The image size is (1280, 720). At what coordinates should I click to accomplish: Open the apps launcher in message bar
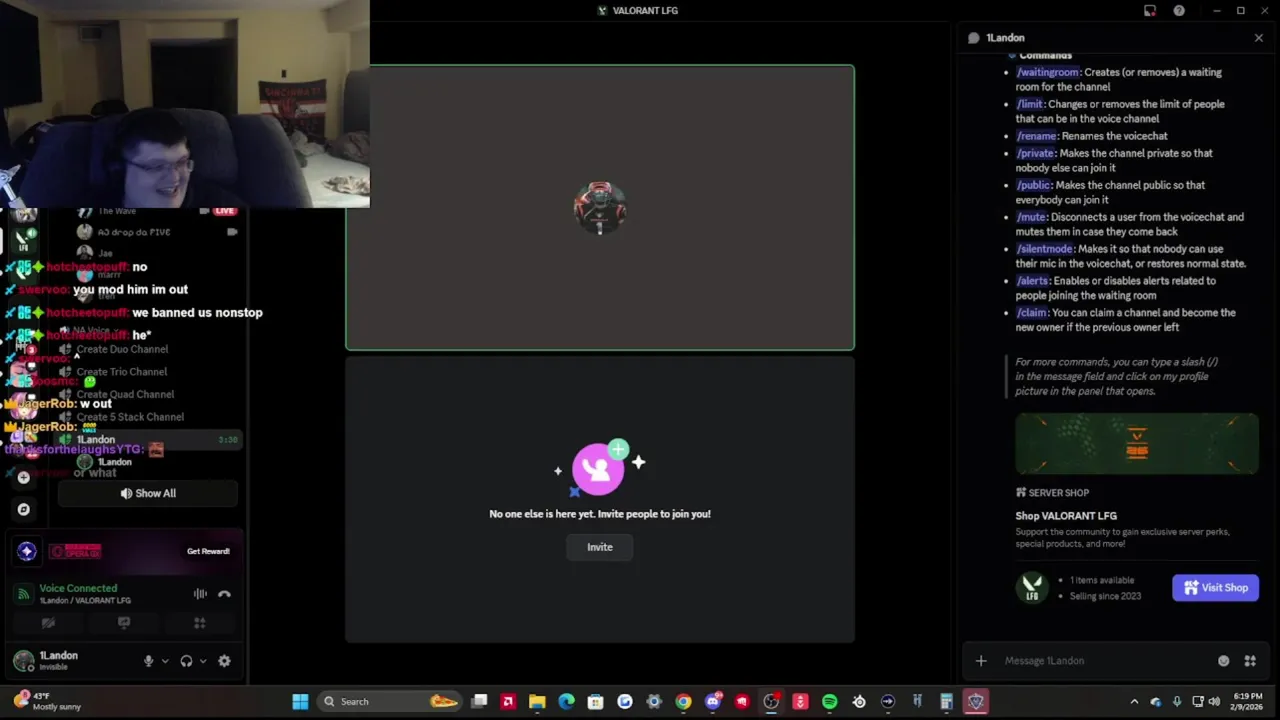pyautogui.click(x=1250, y=661)
